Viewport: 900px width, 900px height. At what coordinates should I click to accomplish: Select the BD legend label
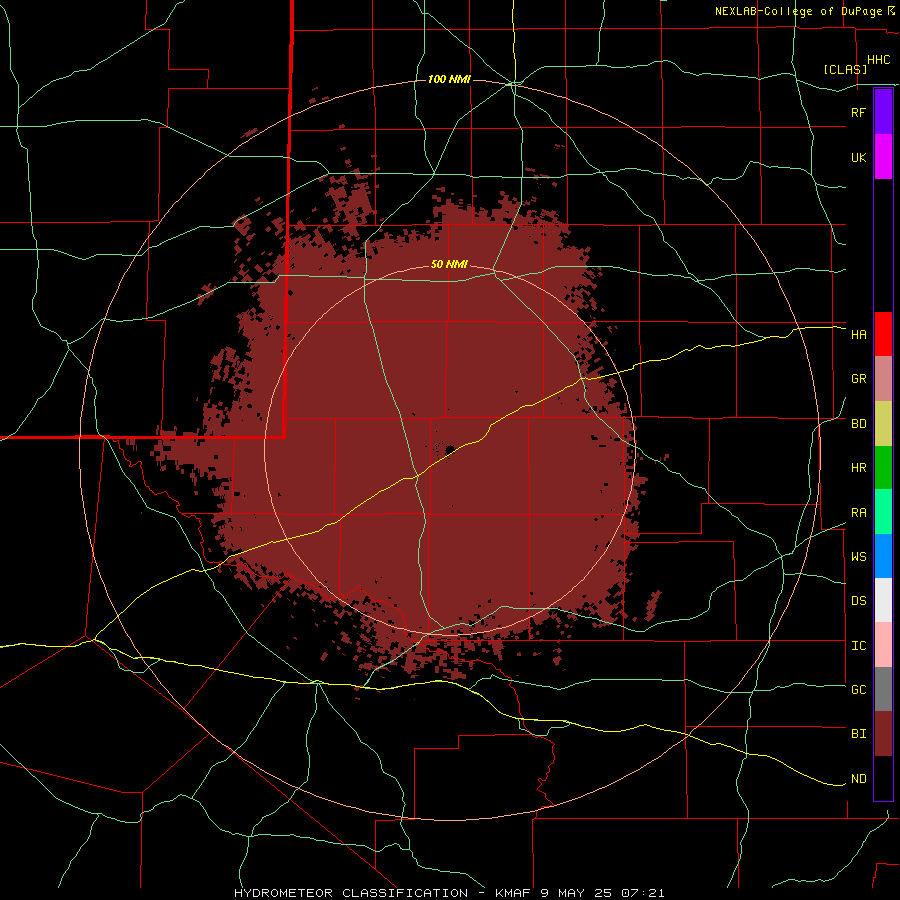click(858, 424)
